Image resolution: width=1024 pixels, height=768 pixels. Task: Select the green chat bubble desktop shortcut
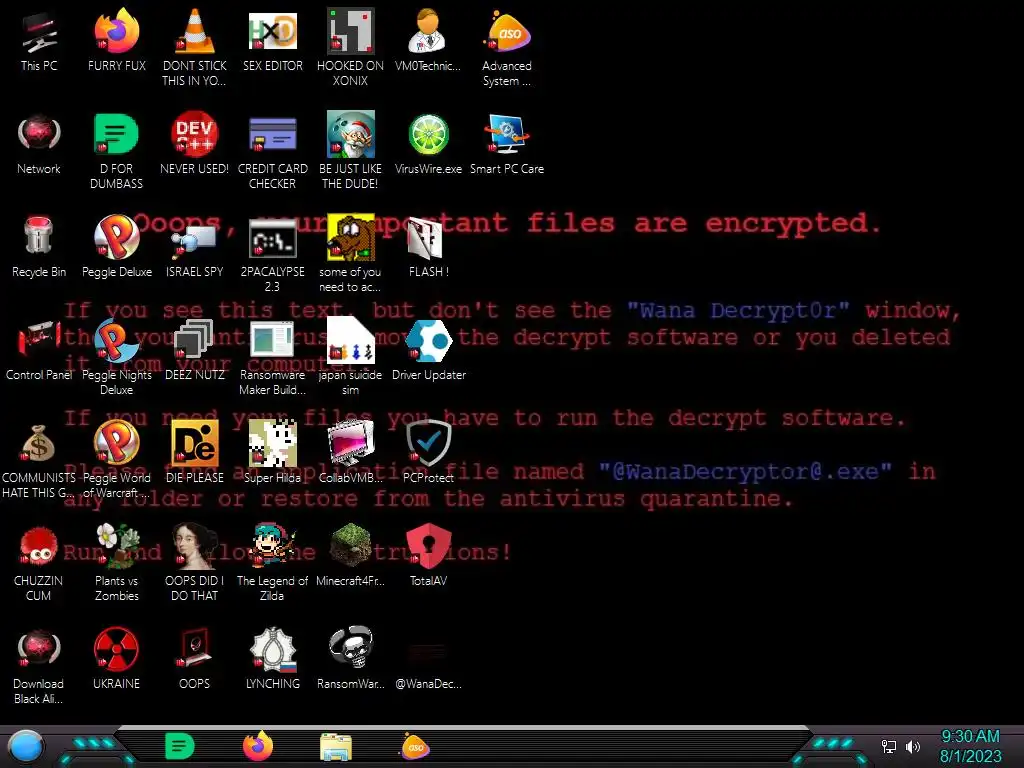[x=117, y=152]
